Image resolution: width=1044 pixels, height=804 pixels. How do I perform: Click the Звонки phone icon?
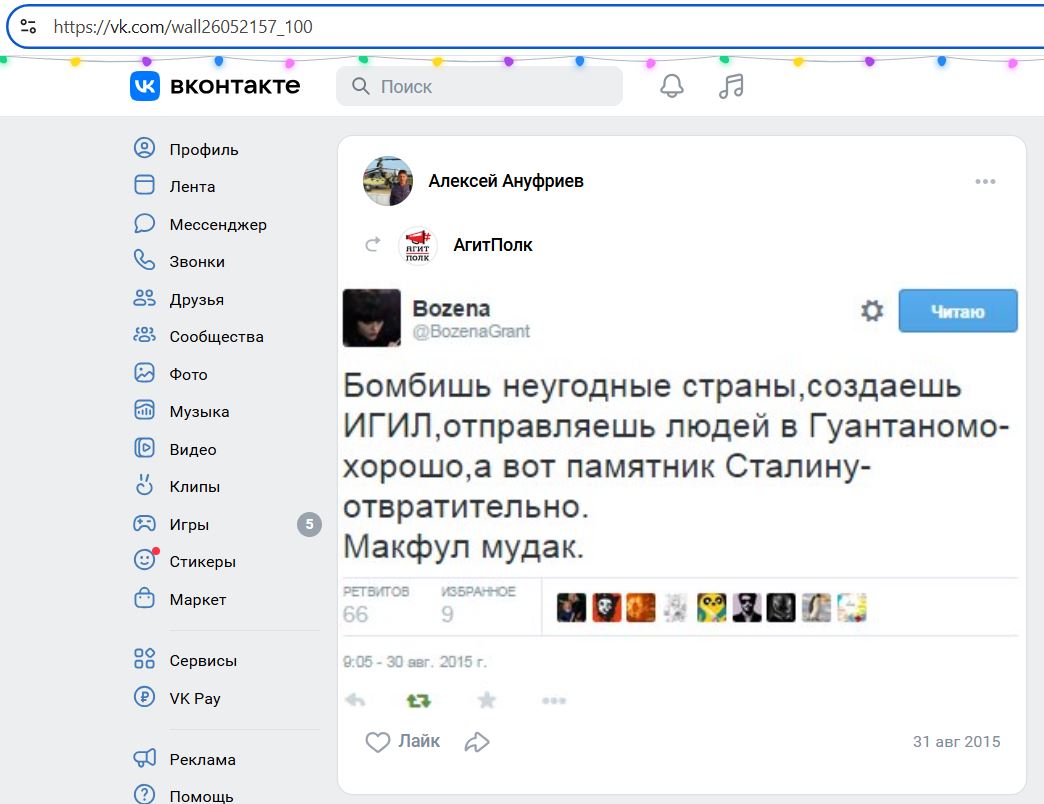(x=144, y=260)
